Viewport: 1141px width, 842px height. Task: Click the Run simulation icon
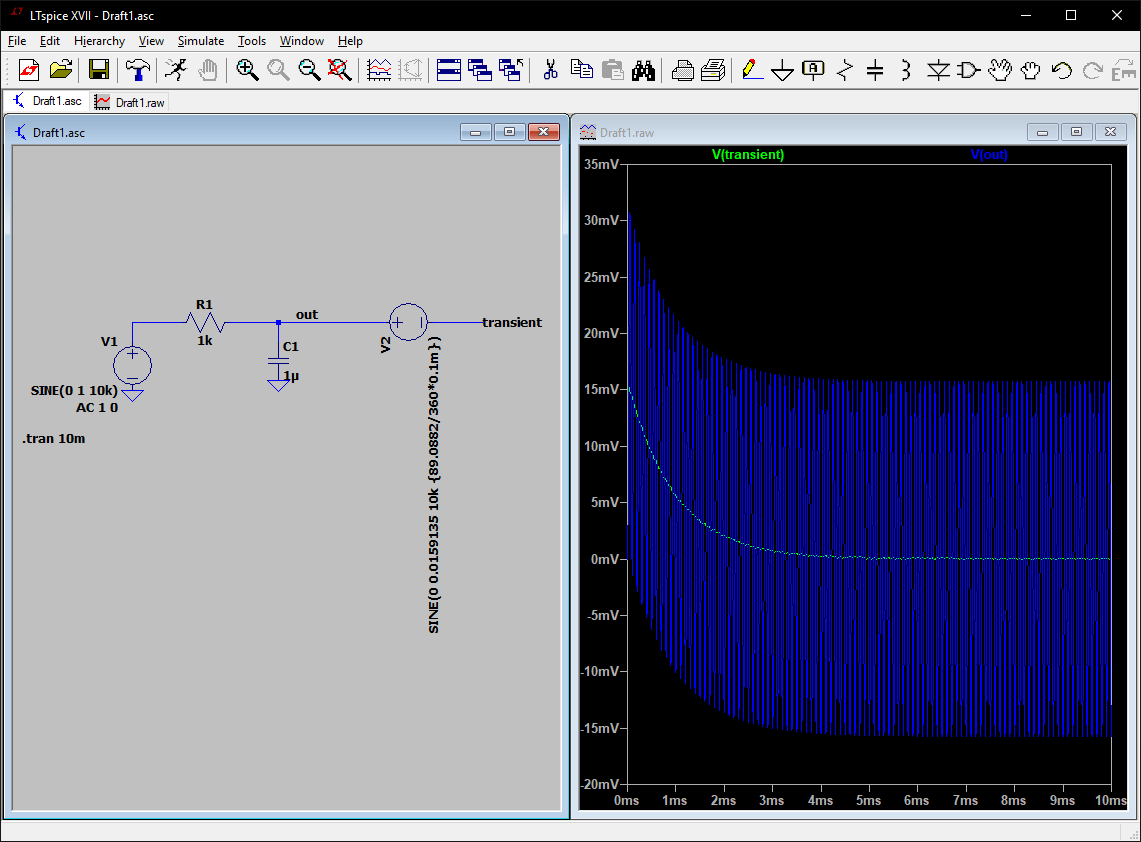[176, 70]
